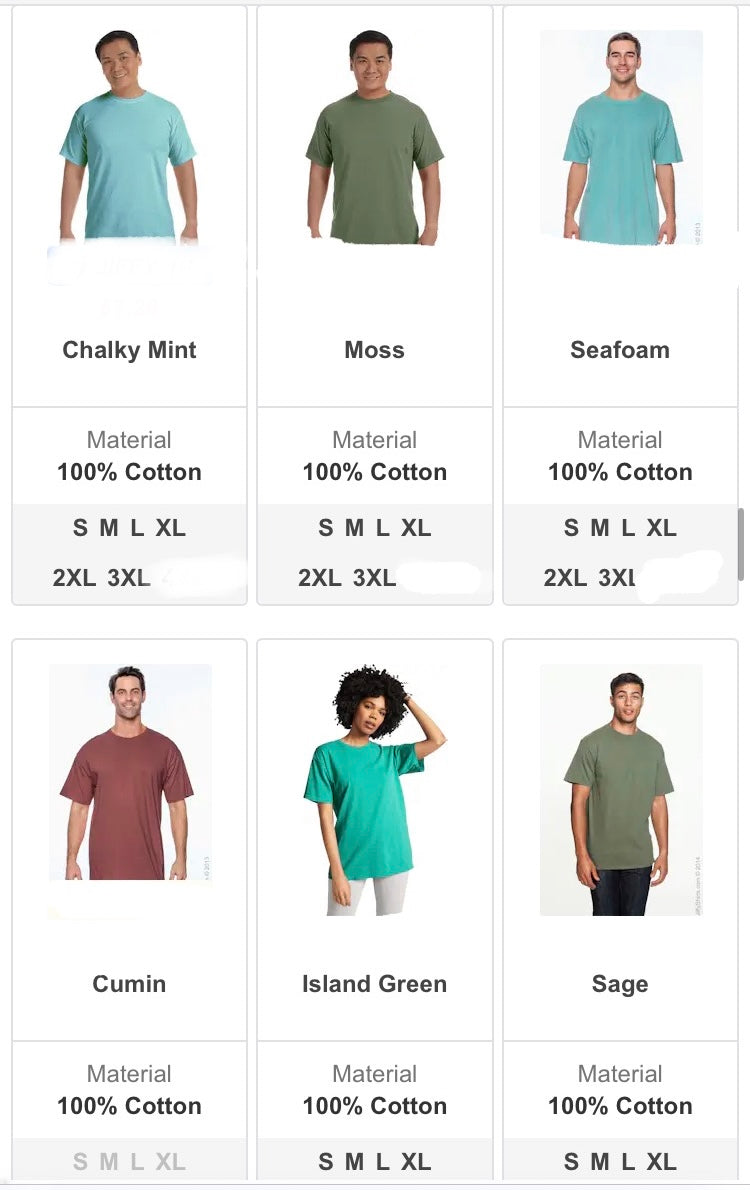Viewport: 750px width, 1190px height.
Task: Click the Chalky Mint color name
Action: (129, 350)
